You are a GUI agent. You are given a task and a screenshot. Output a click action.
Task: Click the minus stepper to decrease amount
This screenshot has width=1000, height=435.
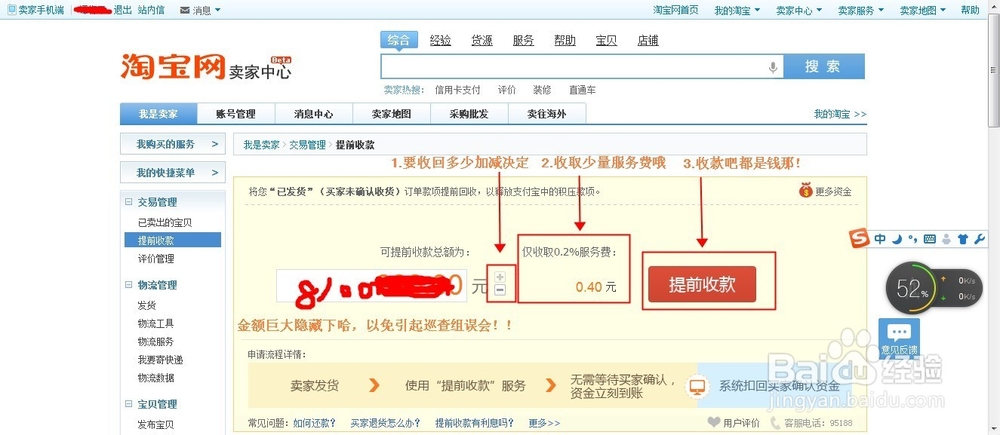[500, 290]
